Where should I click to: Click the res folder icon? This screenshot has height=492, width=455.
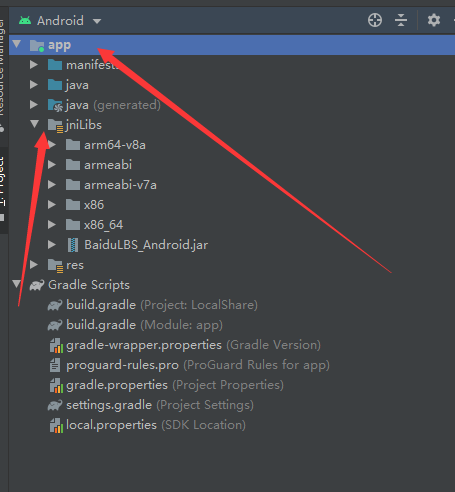[x=55, y=266]
